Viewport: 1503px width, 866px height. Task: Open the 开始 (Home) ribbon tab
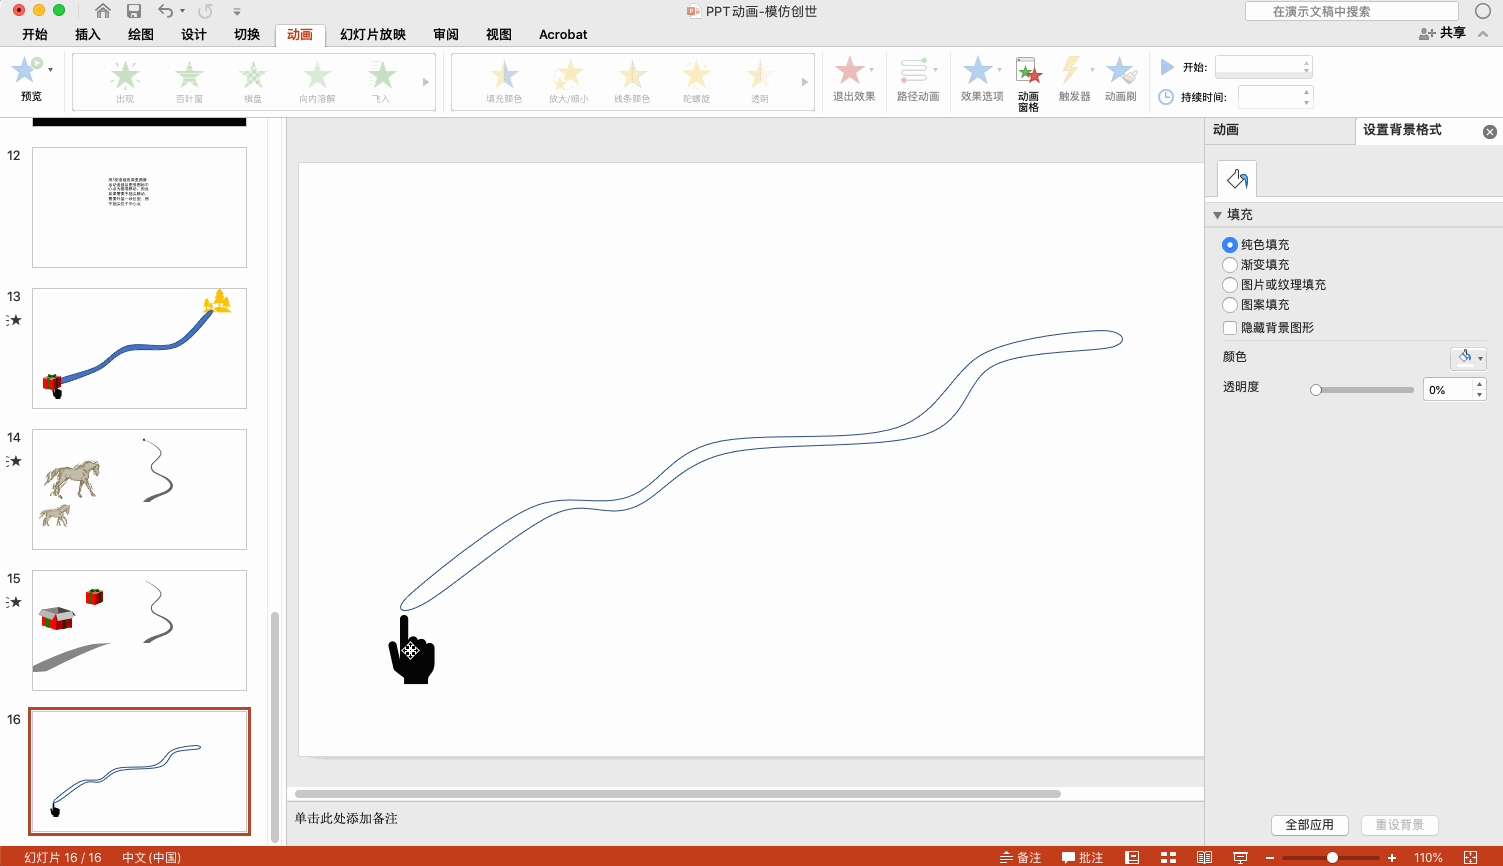pyautogui.click(x=35, y=34)
